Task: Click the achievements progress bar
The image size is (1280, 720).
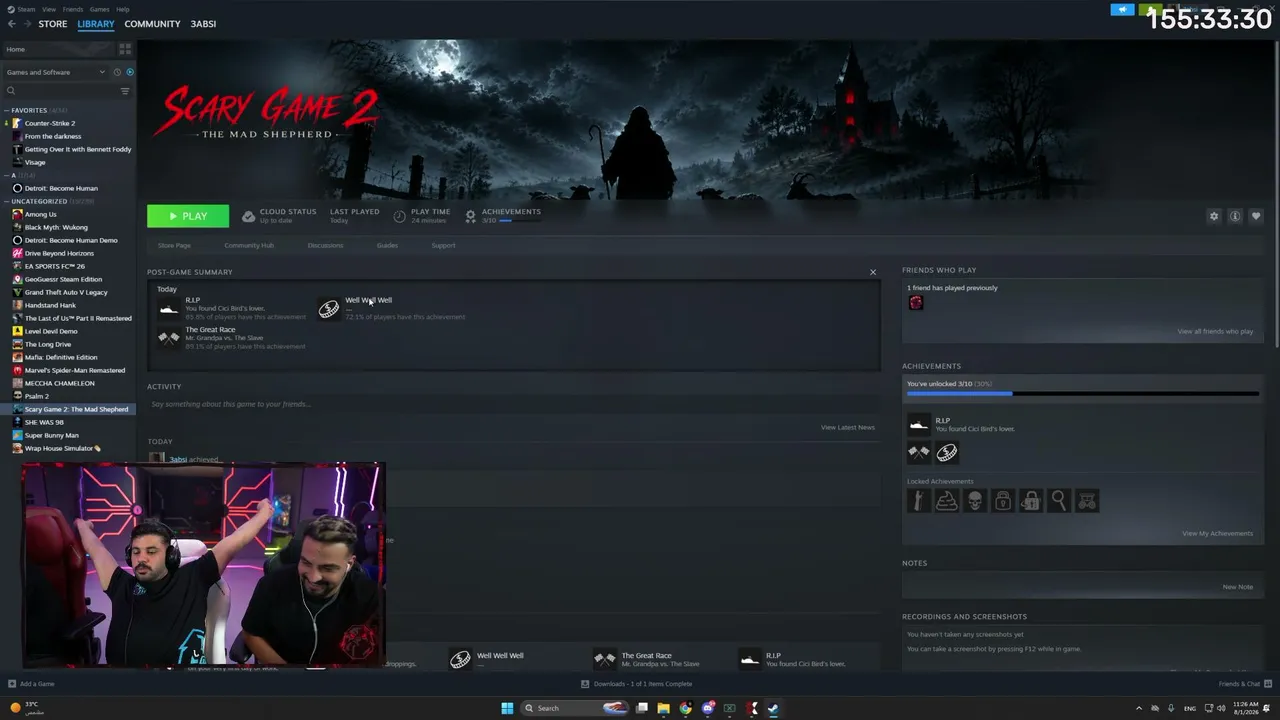Action: (1083, 394)
